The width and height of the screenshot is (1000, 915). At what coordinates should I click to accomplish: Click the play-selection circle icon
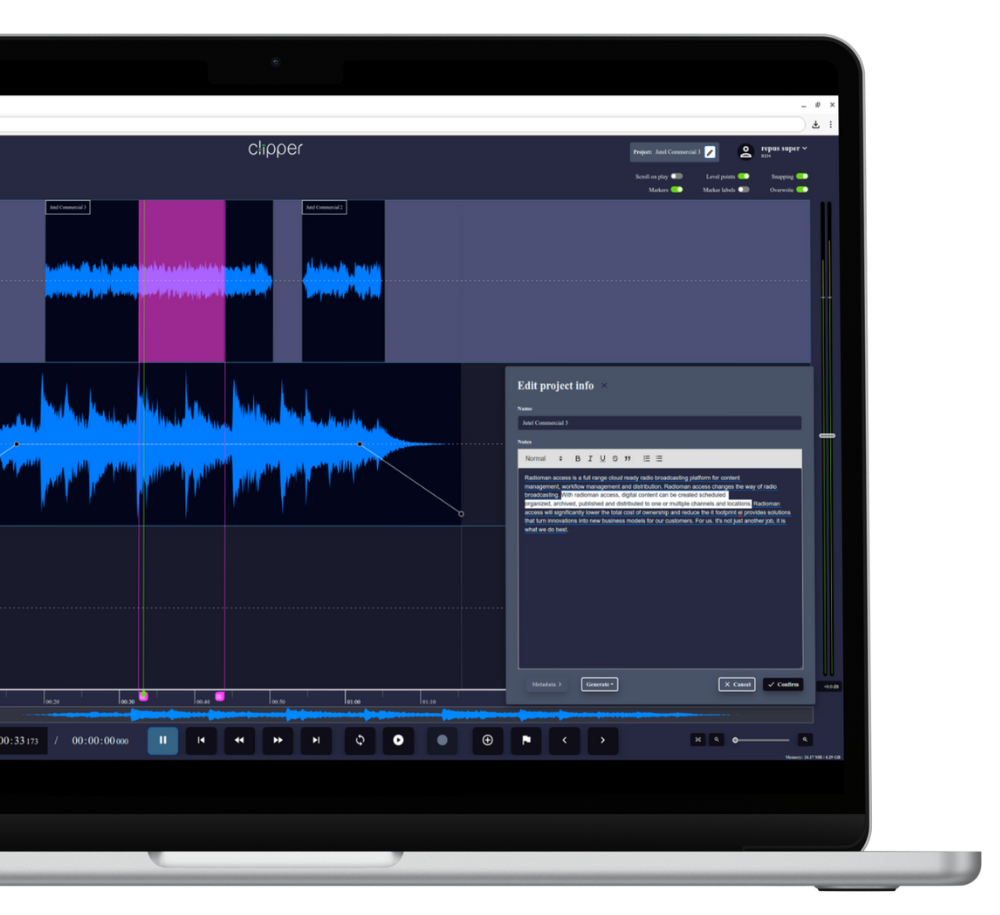tap(398, 740)
